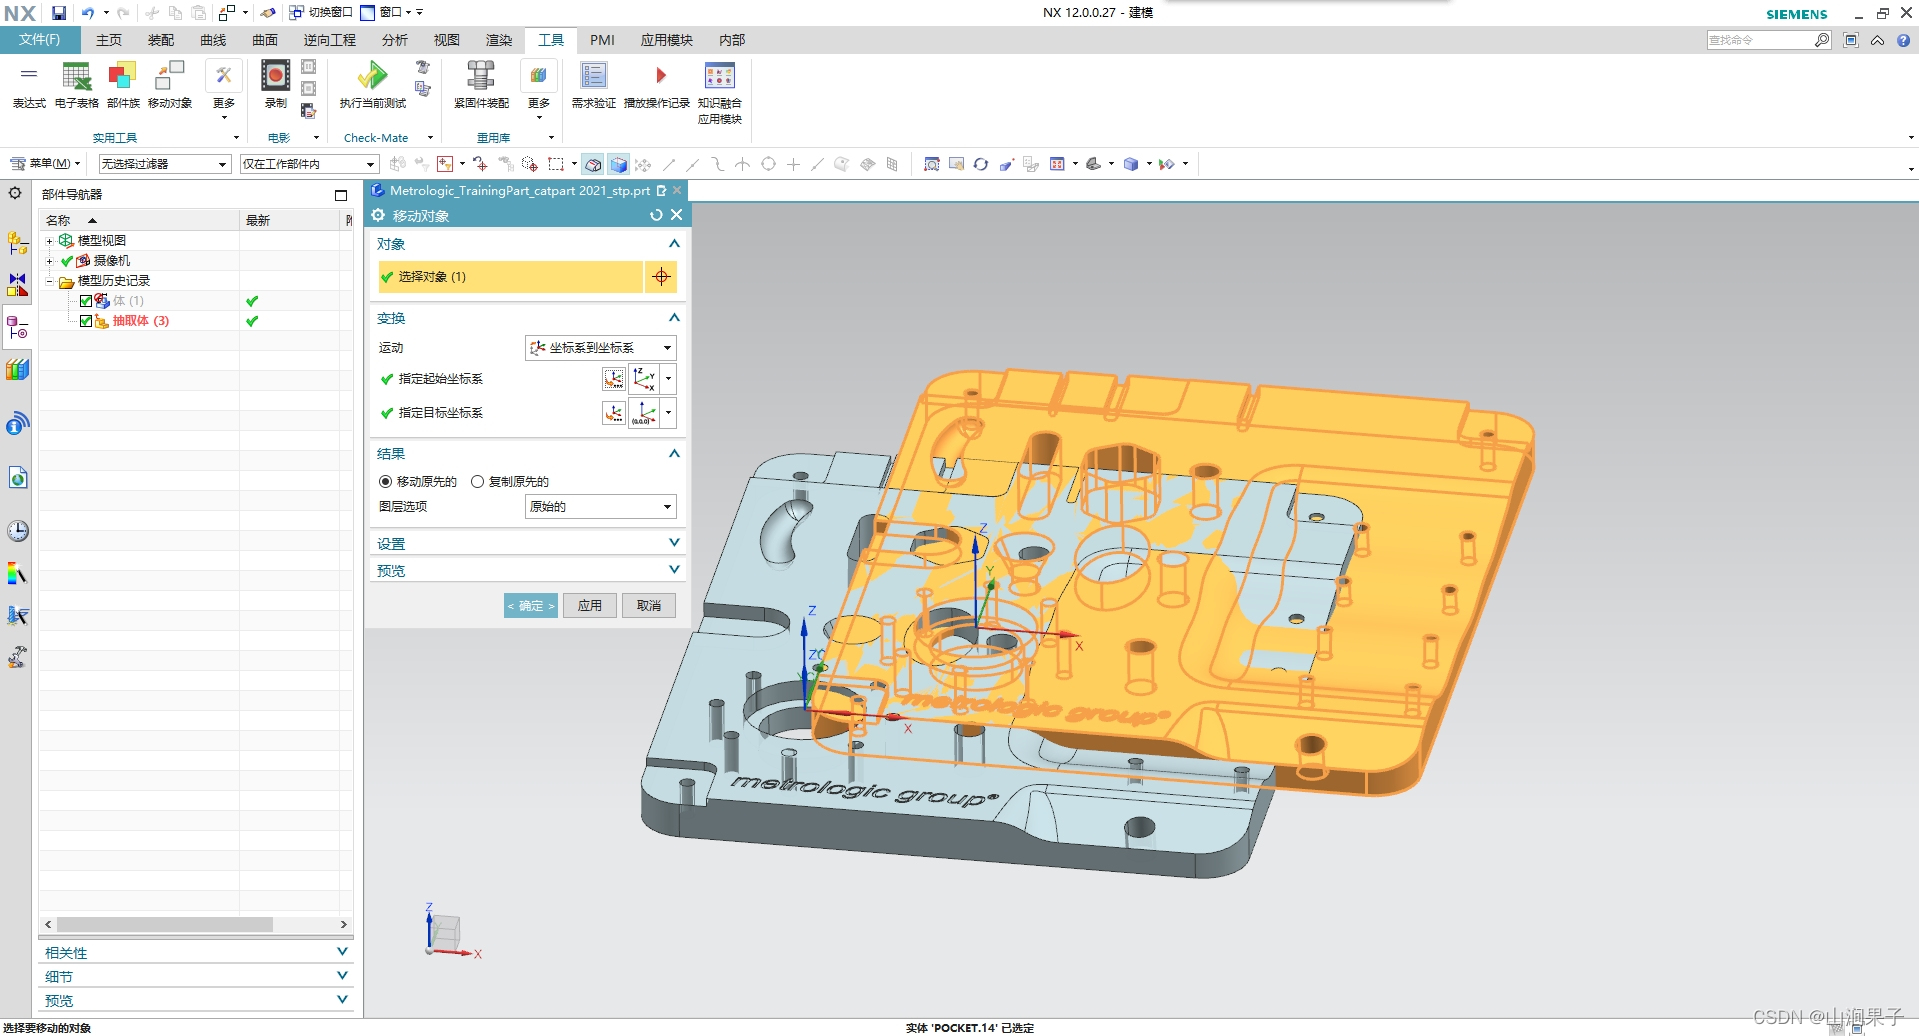The height and width of the screenshot is (1036, 1919).
Task: Click the 应用 apply button
Action: (x=590, y=606)
